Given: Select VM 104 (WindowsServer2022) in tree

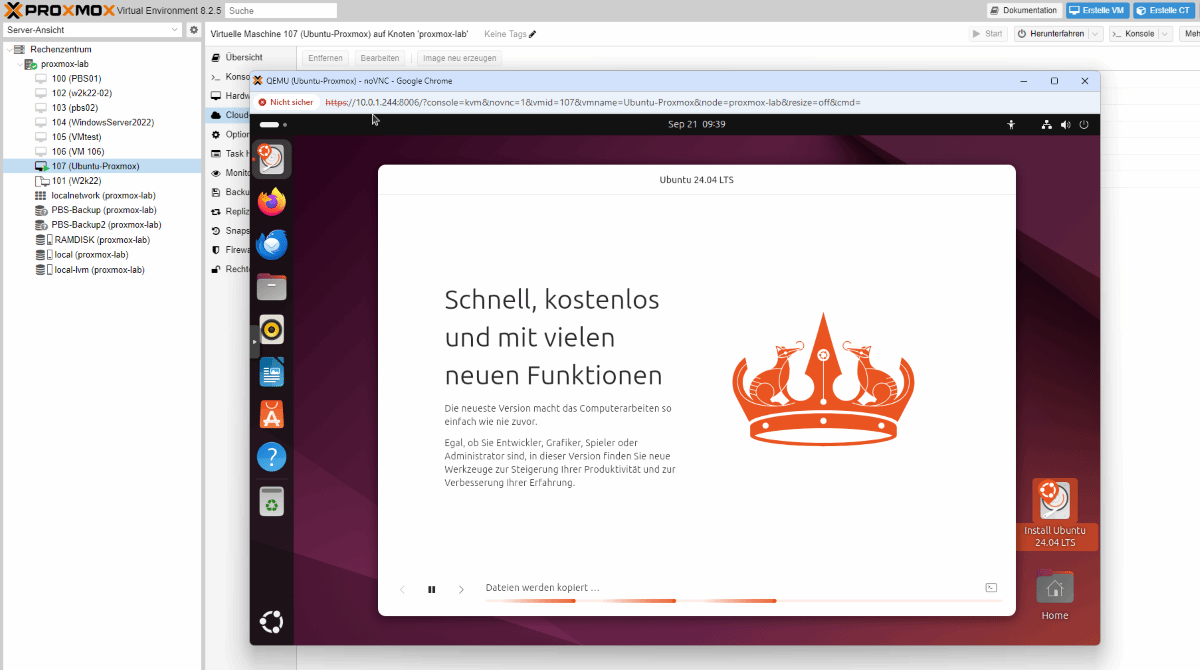Looking at the screenshot, I should coord(102,122).
